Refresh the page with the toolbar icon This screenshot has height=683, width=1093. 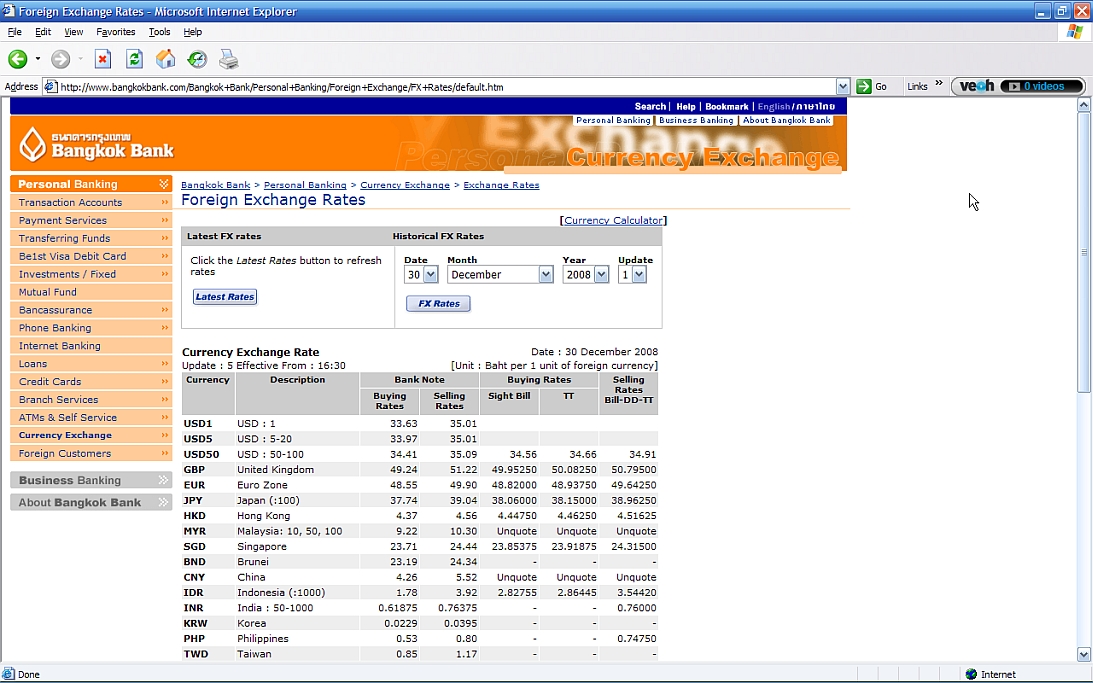[x=134, y=59]
